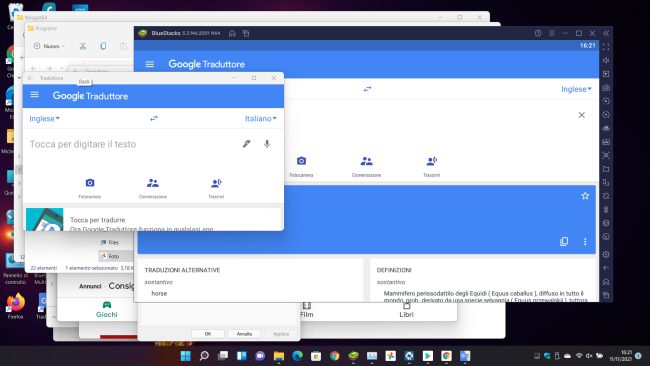The height and width of the screenshot is (366, 650).
Task: Click 'DEFINIZIONI' heading
Action: 394,270
